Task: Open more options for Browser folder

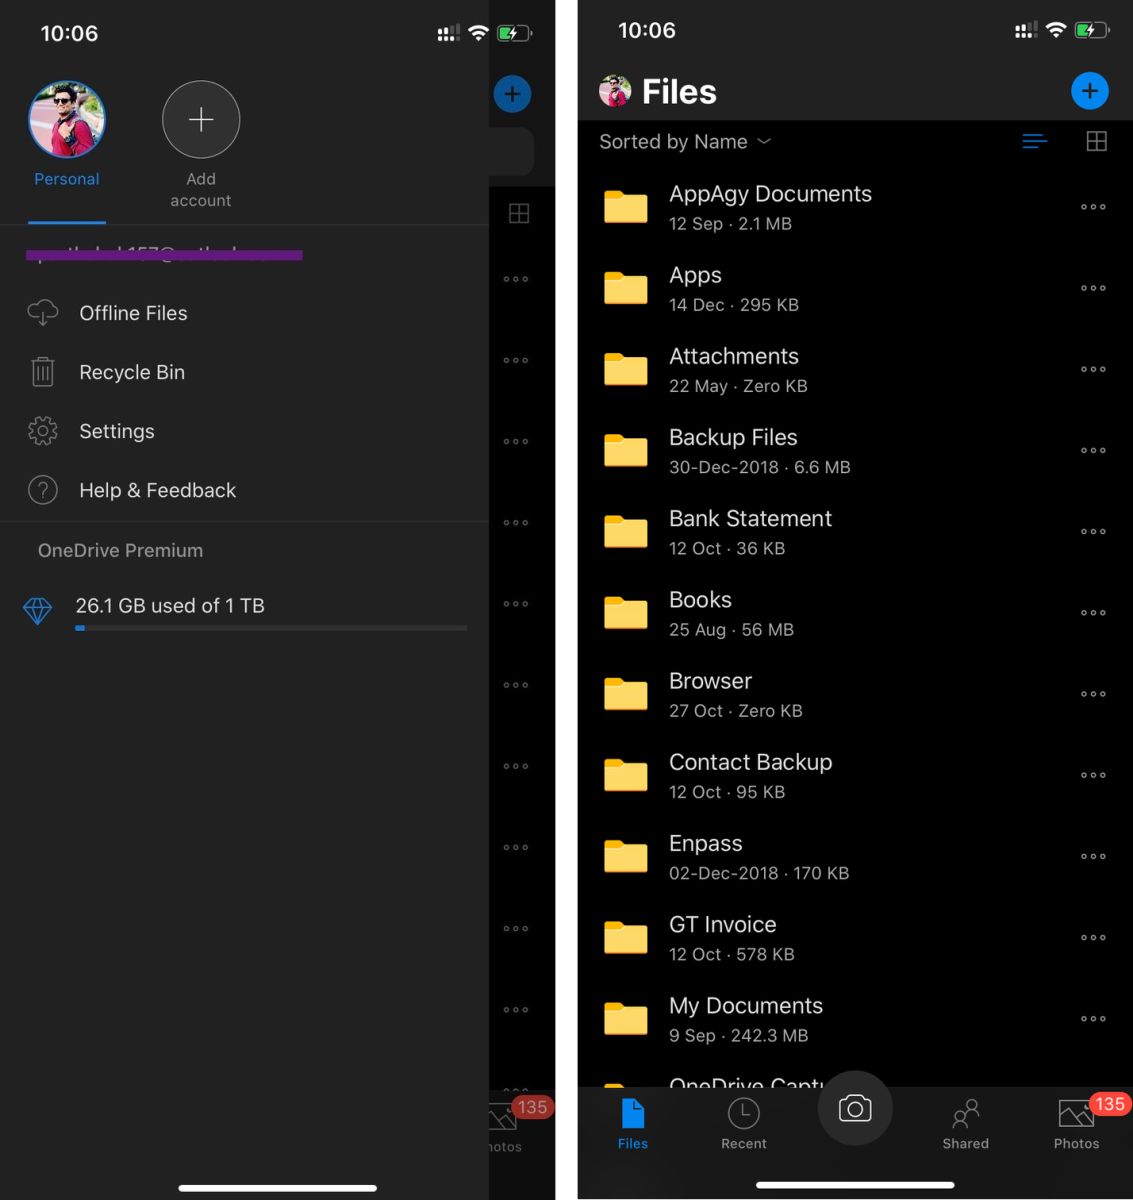Action: tap(1093, 694)
